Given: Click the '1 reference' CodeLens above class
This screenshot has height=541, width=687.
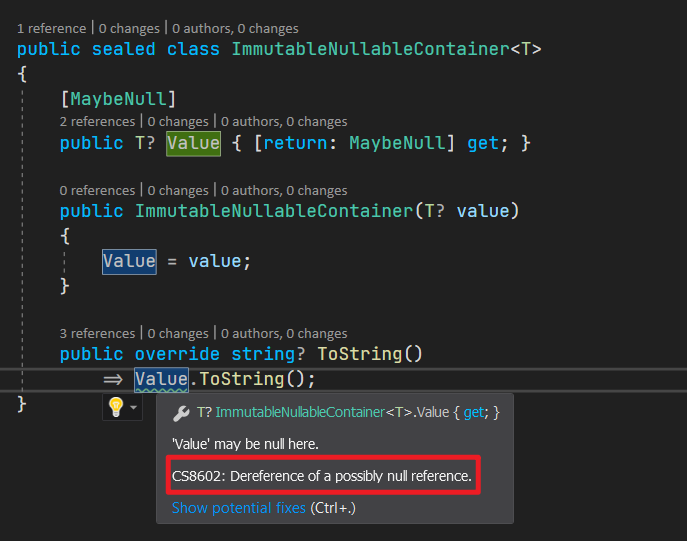Looking at the screenshot, I should (52, 28).
